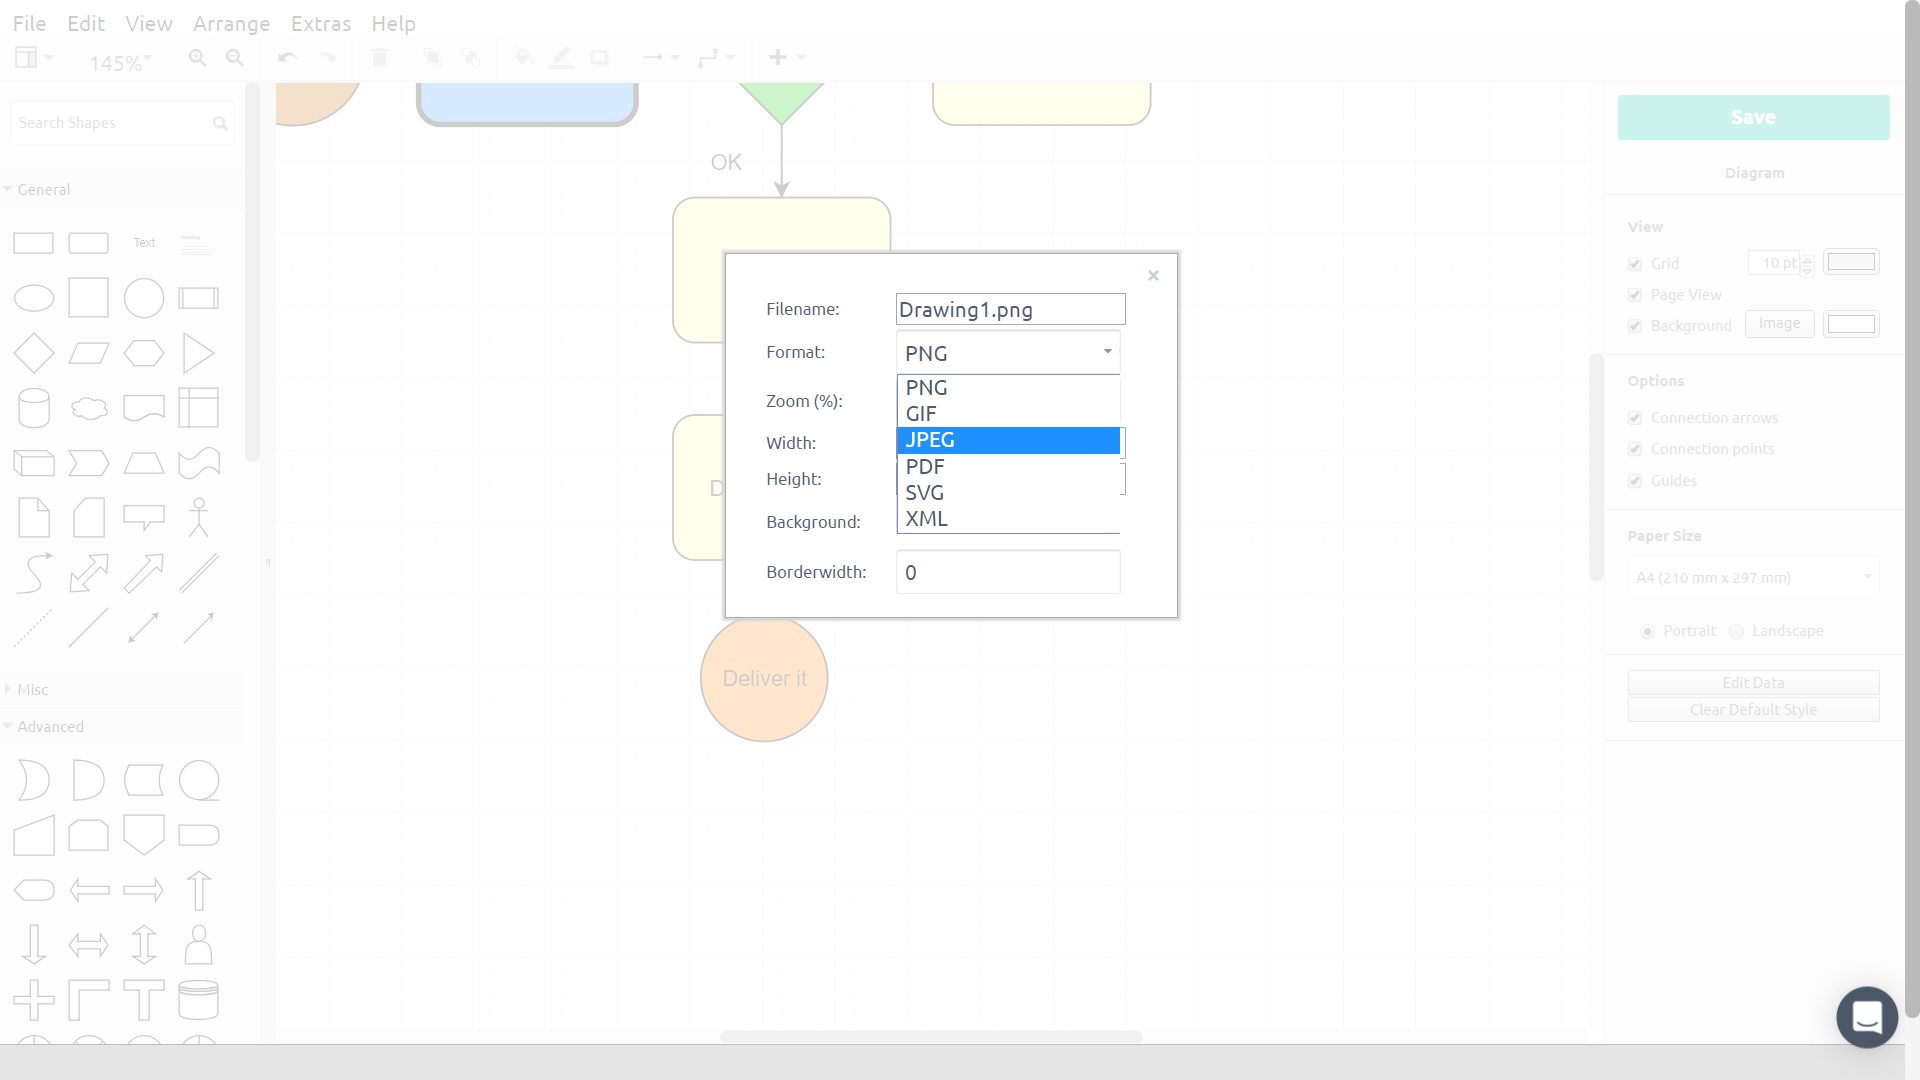Expand the Misc shapes section
Image resolution: width=1920 pixels, height=1080 pixels.
32,689
